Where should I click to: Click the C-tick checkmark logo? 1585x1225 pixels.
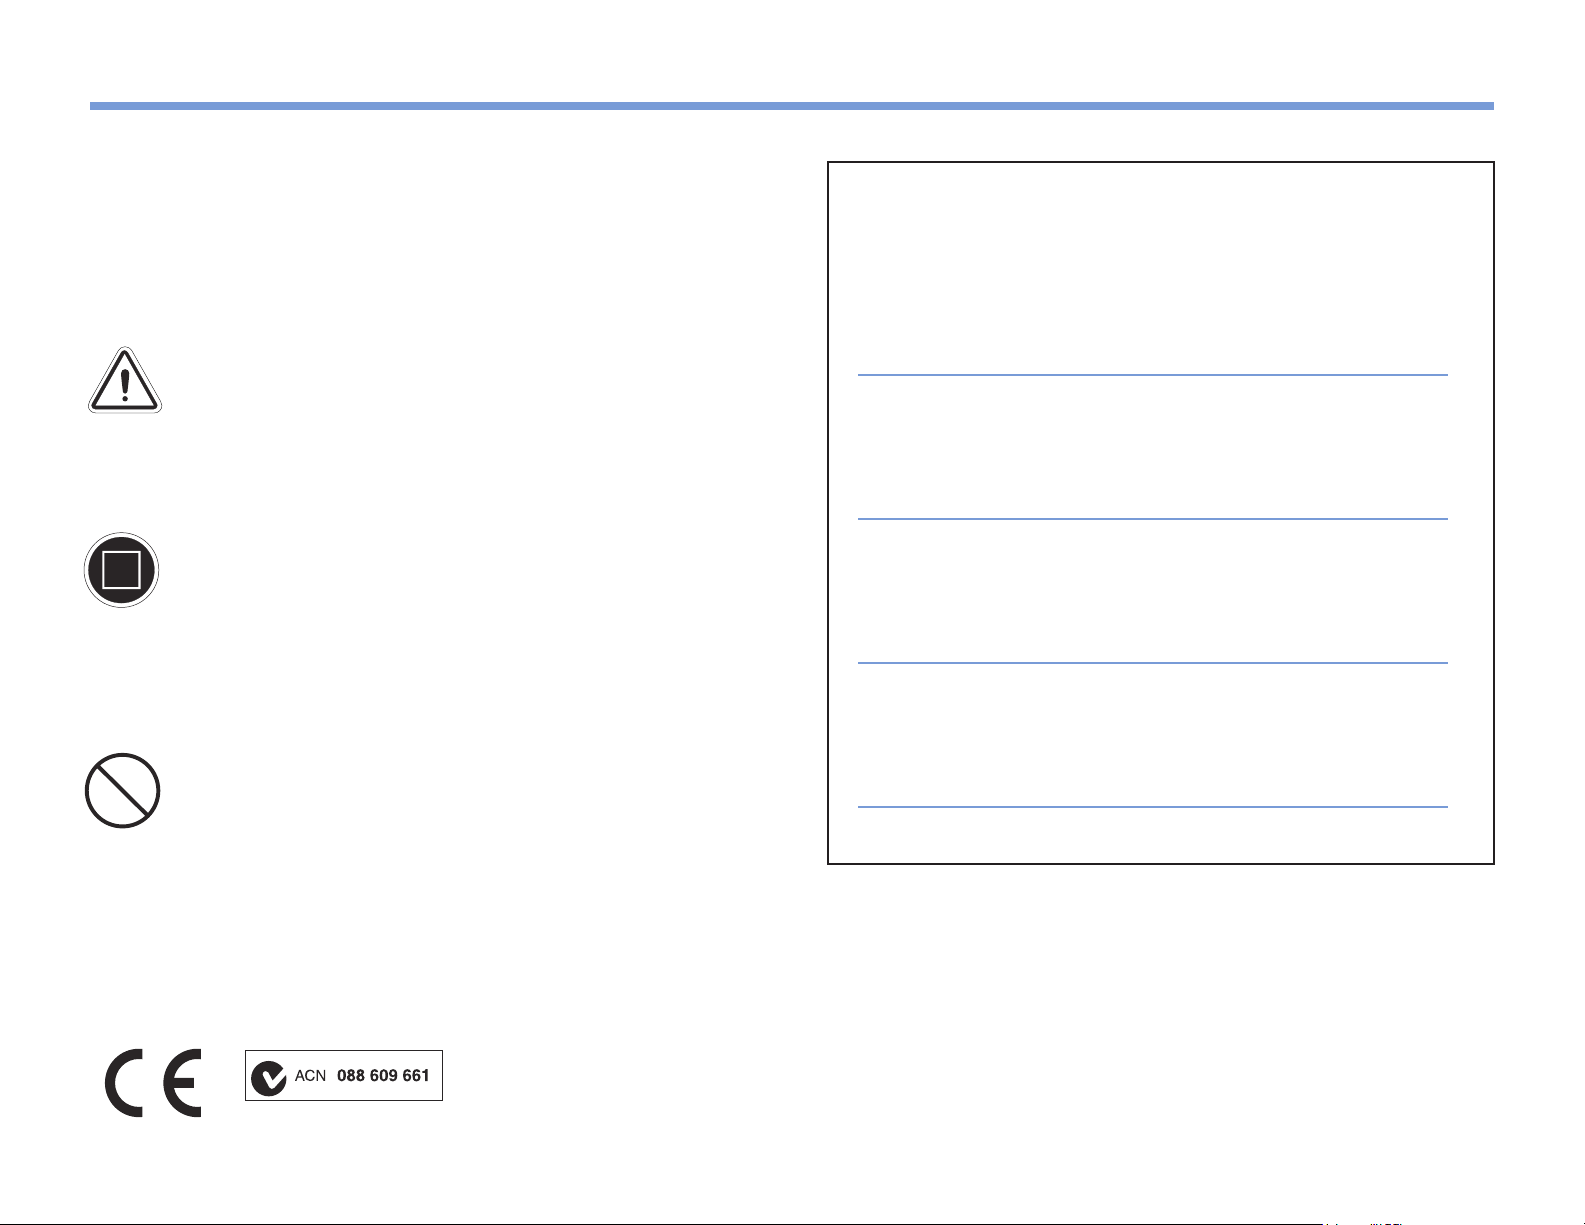click(x=268, y=1077)
